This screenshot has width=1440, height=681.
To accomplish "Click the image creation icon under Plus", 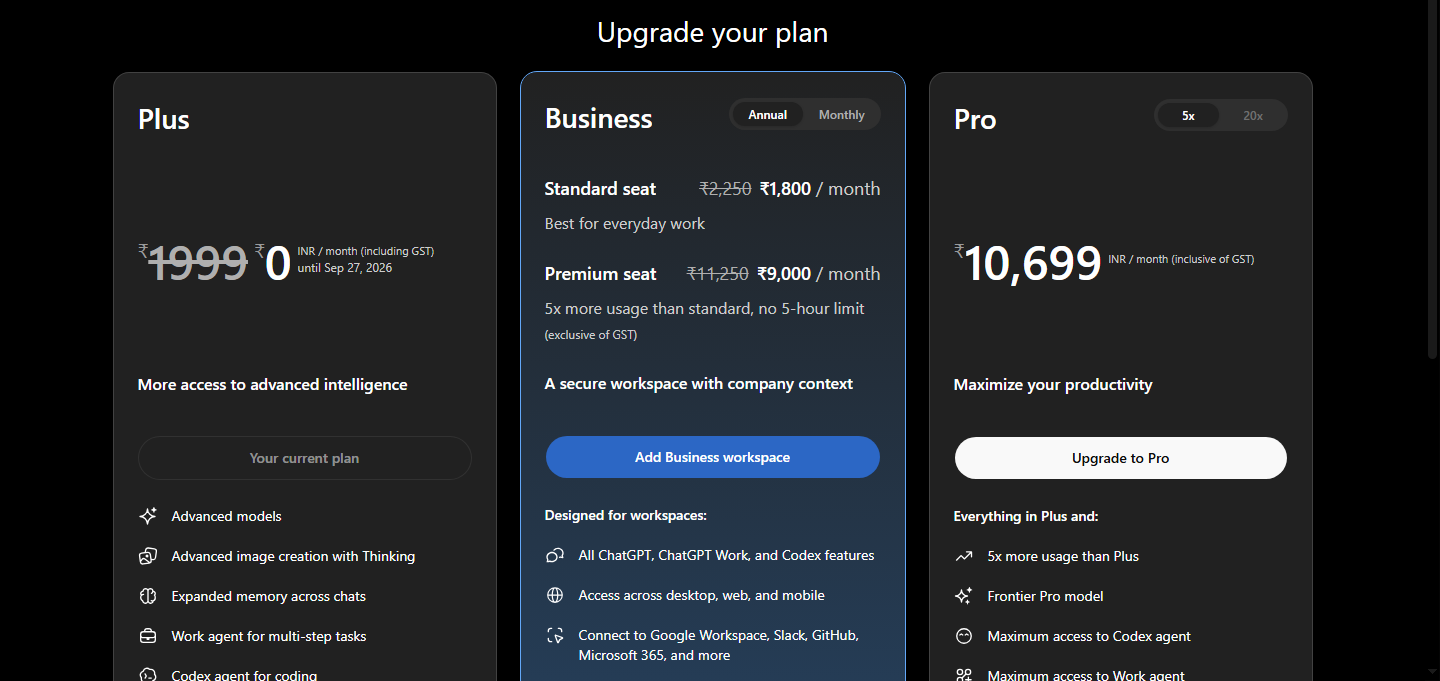I will click(148, 556).
